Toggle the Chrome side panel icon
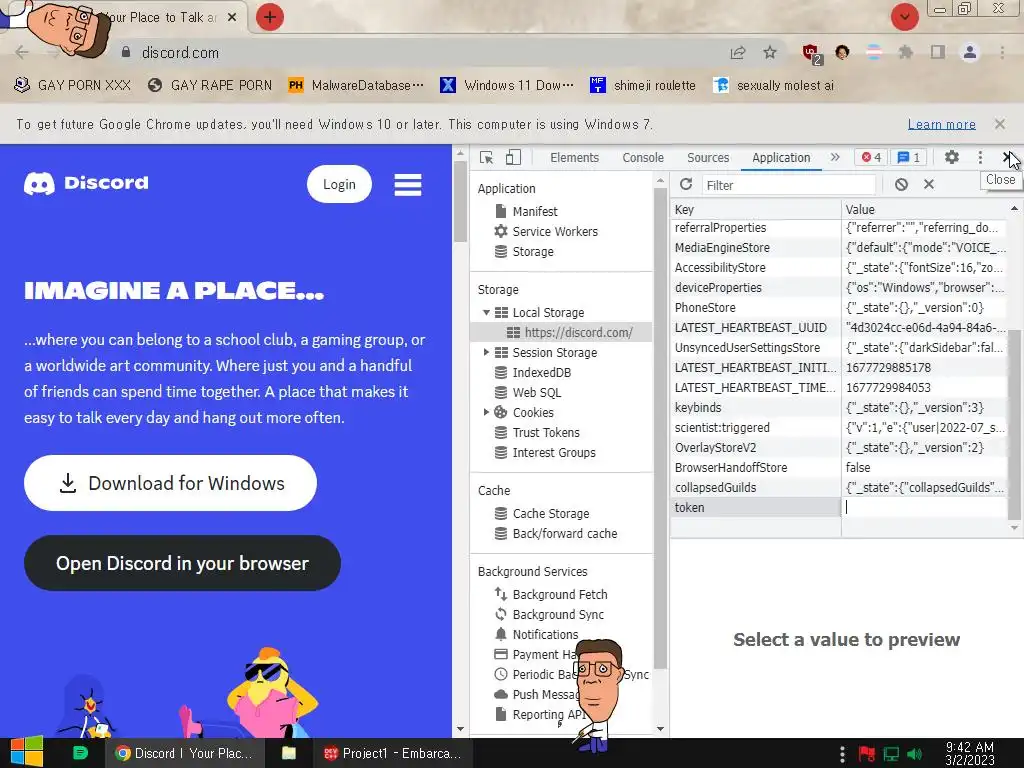Viewport: 1024px width, 768px height. (x=938, y=52)
